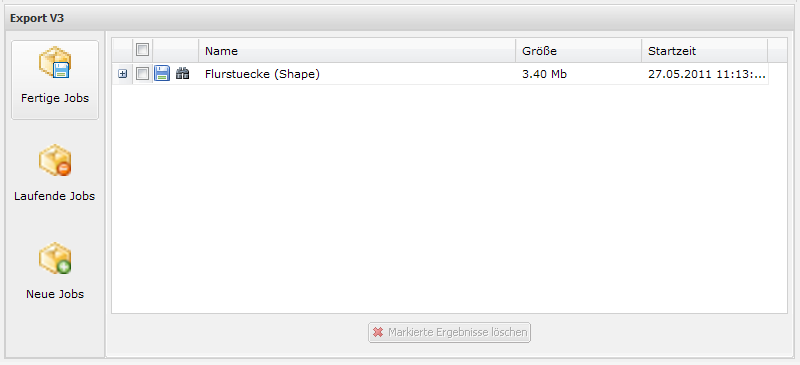This screenshot has width=800, height=365.
Task: Expand the Flurstuecke (Shape) row details
Action: (122, 74)
